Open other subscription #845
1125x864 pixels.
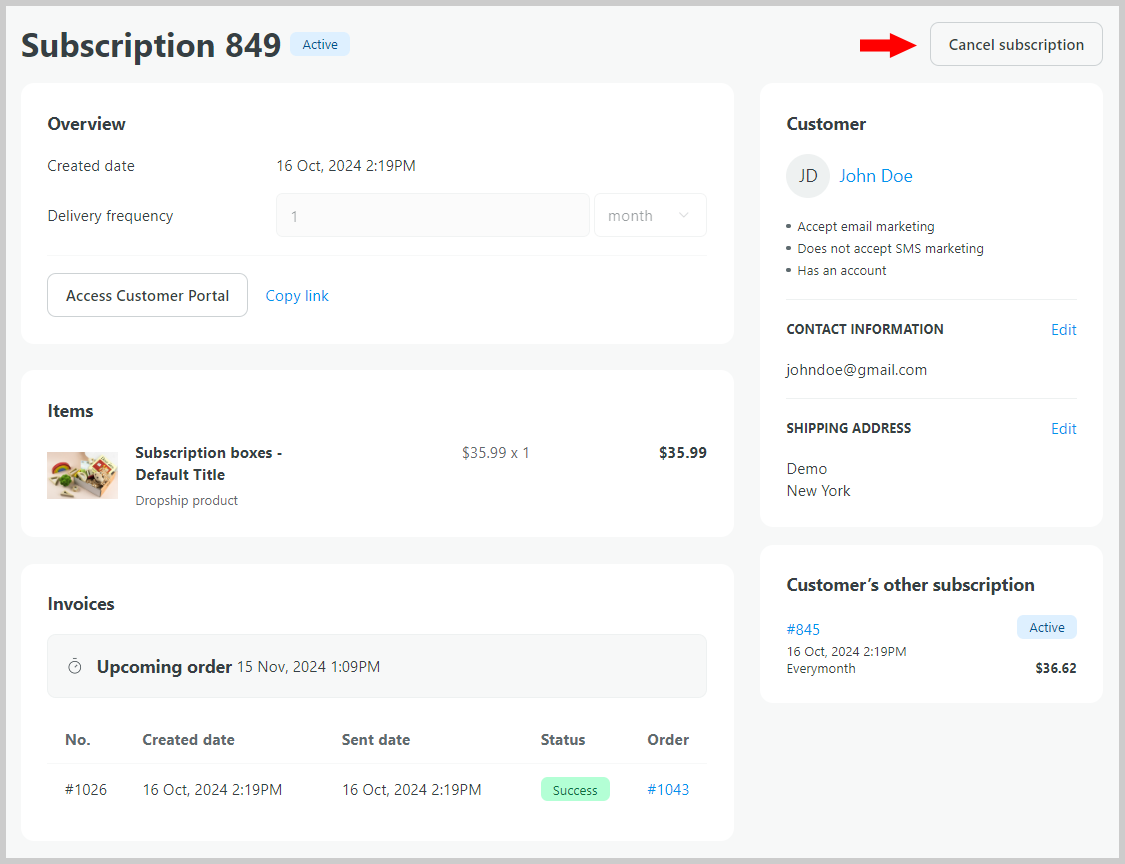click(x=803, y=629)
